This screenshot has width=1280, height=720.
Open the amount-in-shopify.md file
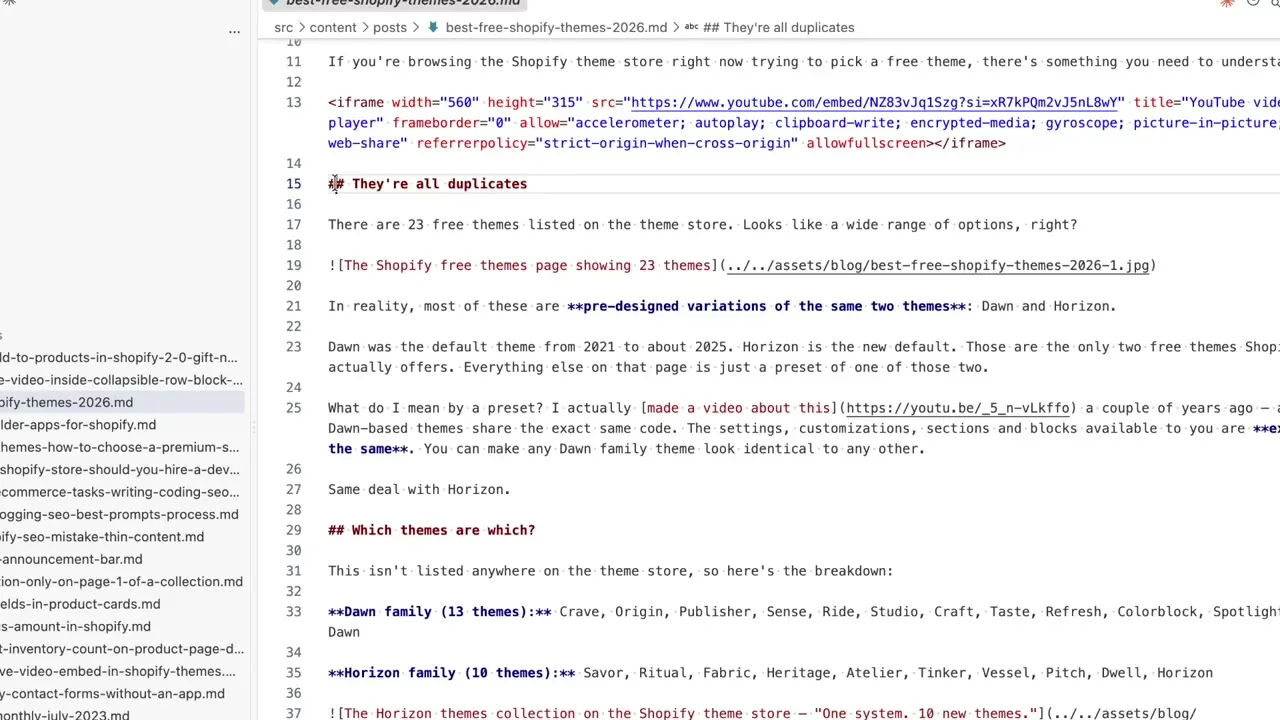point(75,626)
